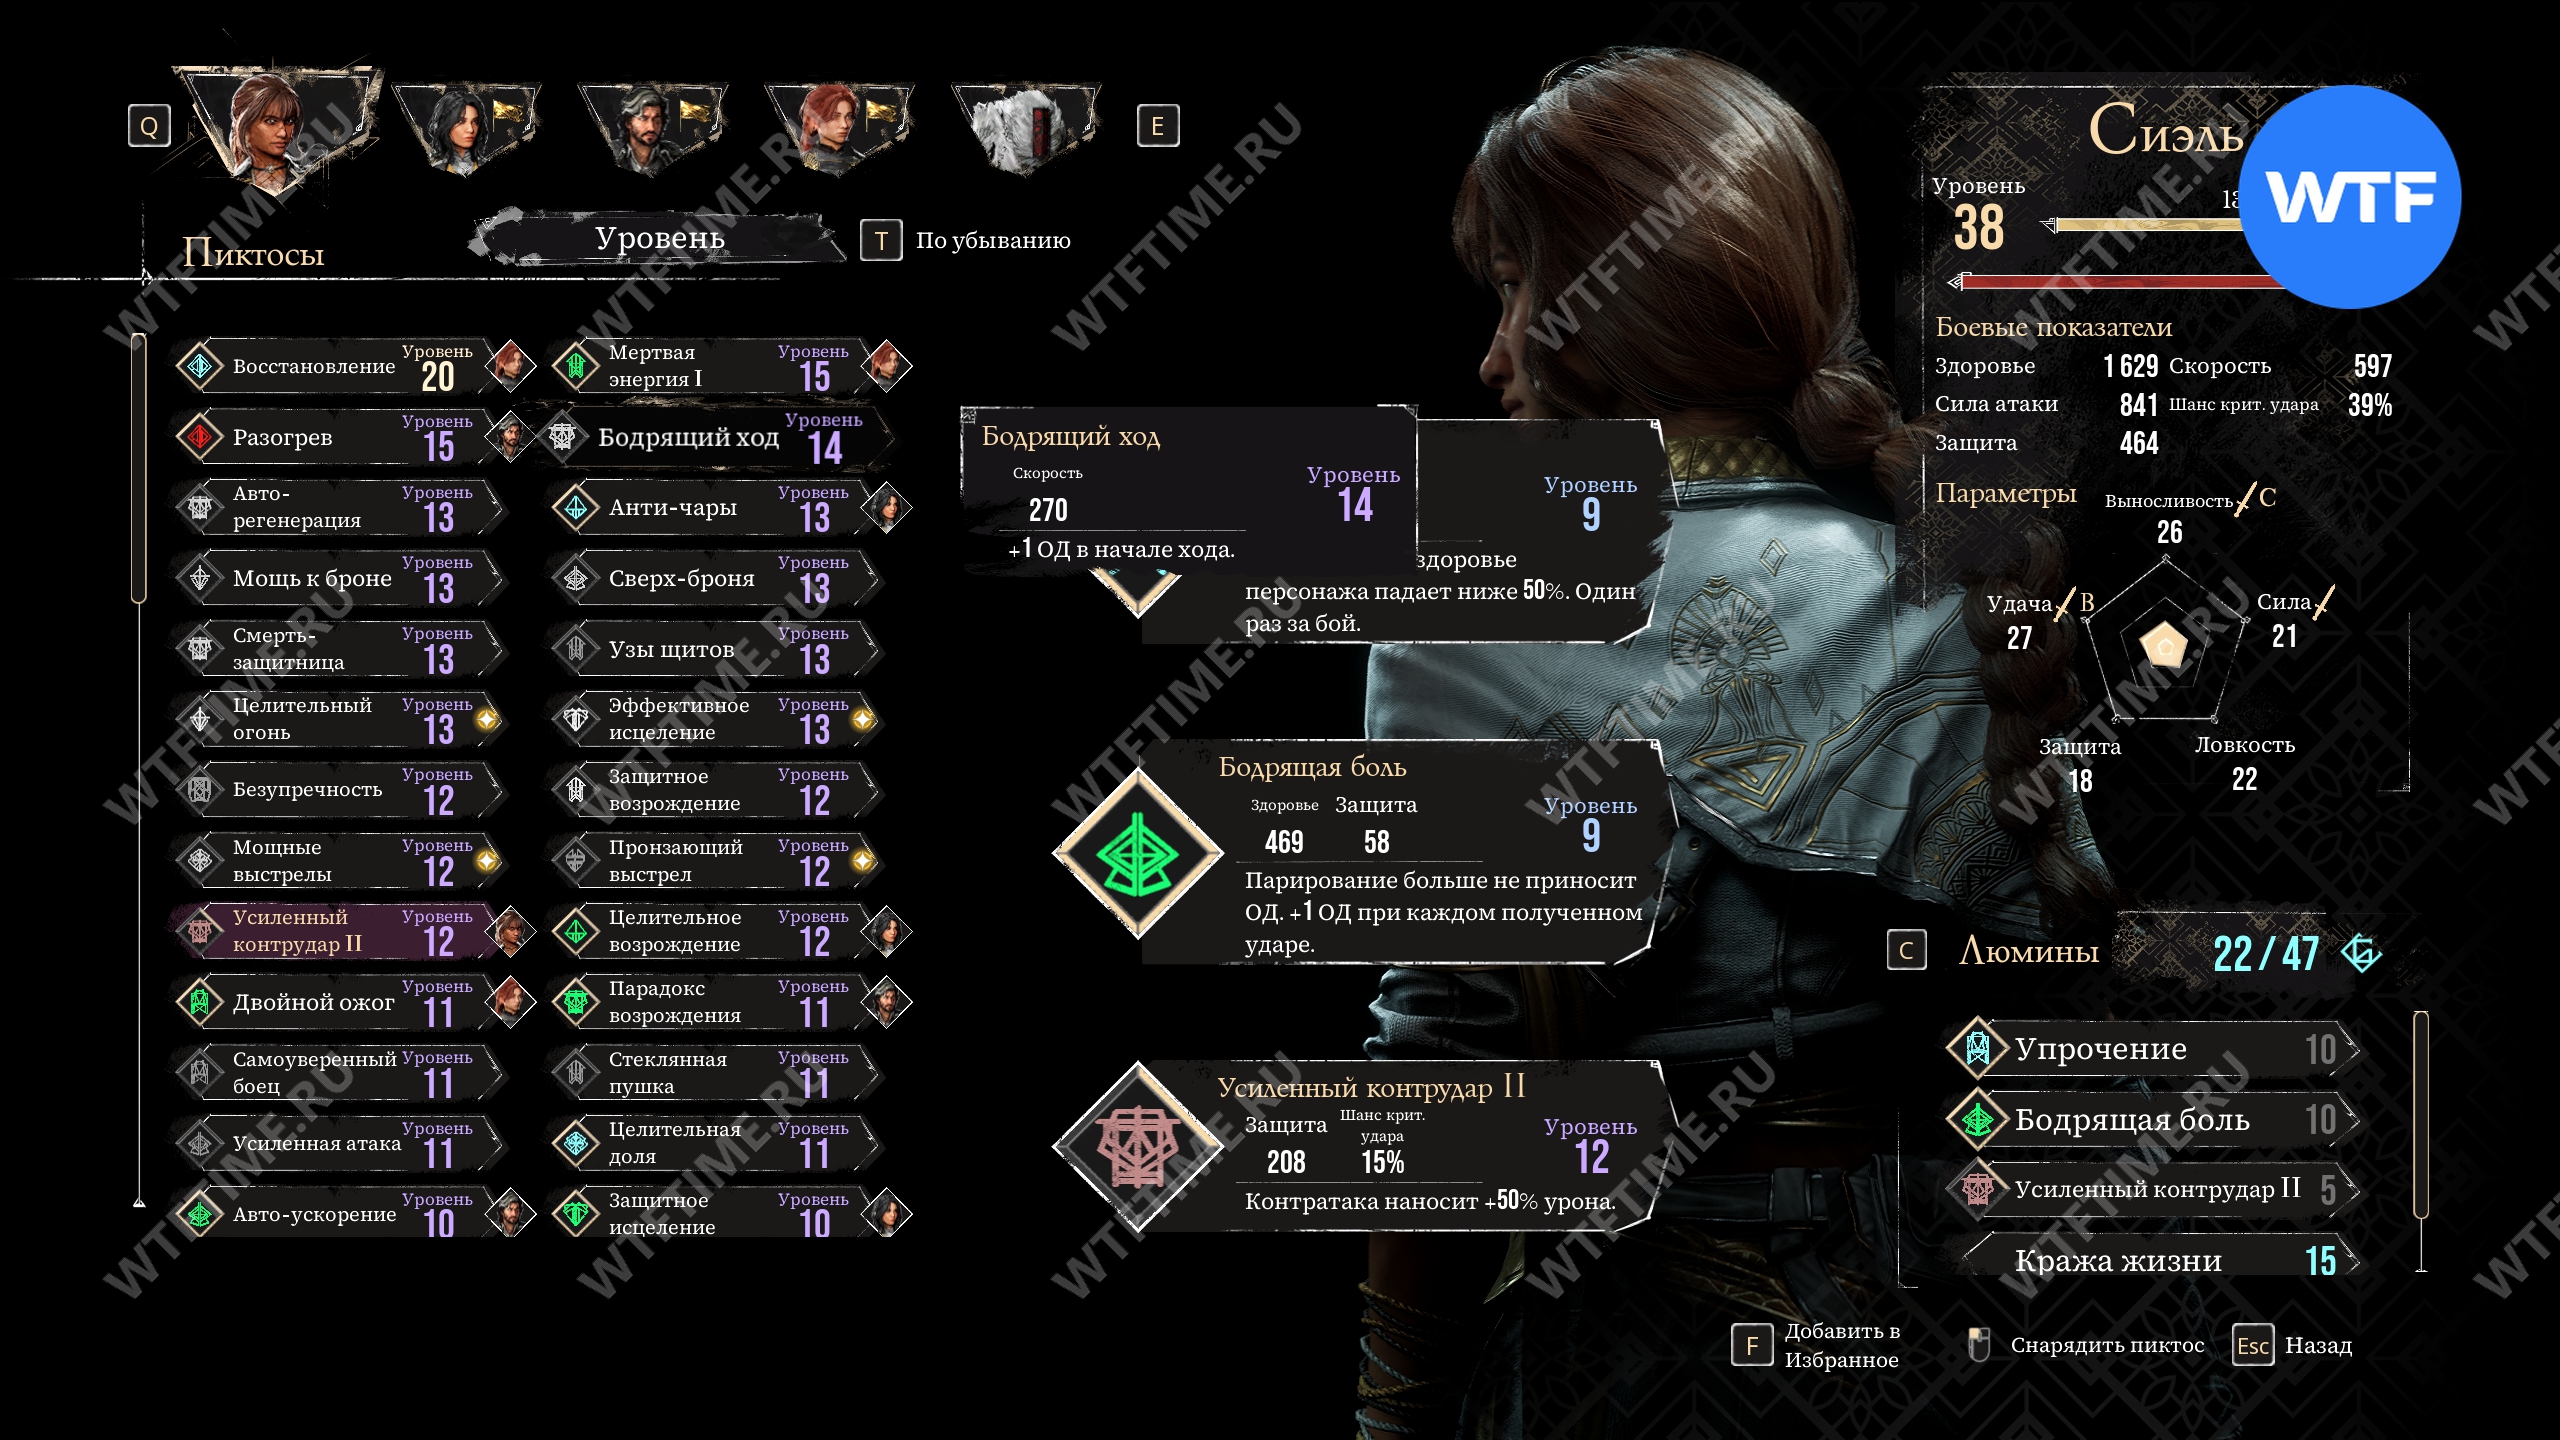
Task: Toggle favorite star on Мощные выстрелы
Action: coord(487,861)
